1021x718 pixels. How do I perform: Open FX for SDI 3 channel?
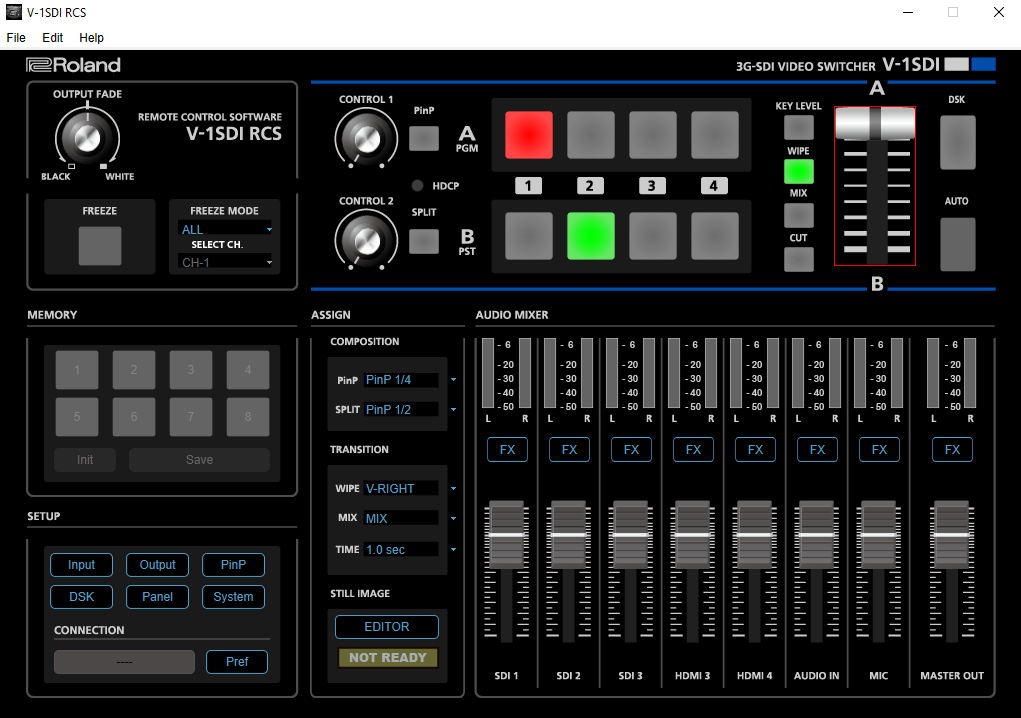coord(632,450)
